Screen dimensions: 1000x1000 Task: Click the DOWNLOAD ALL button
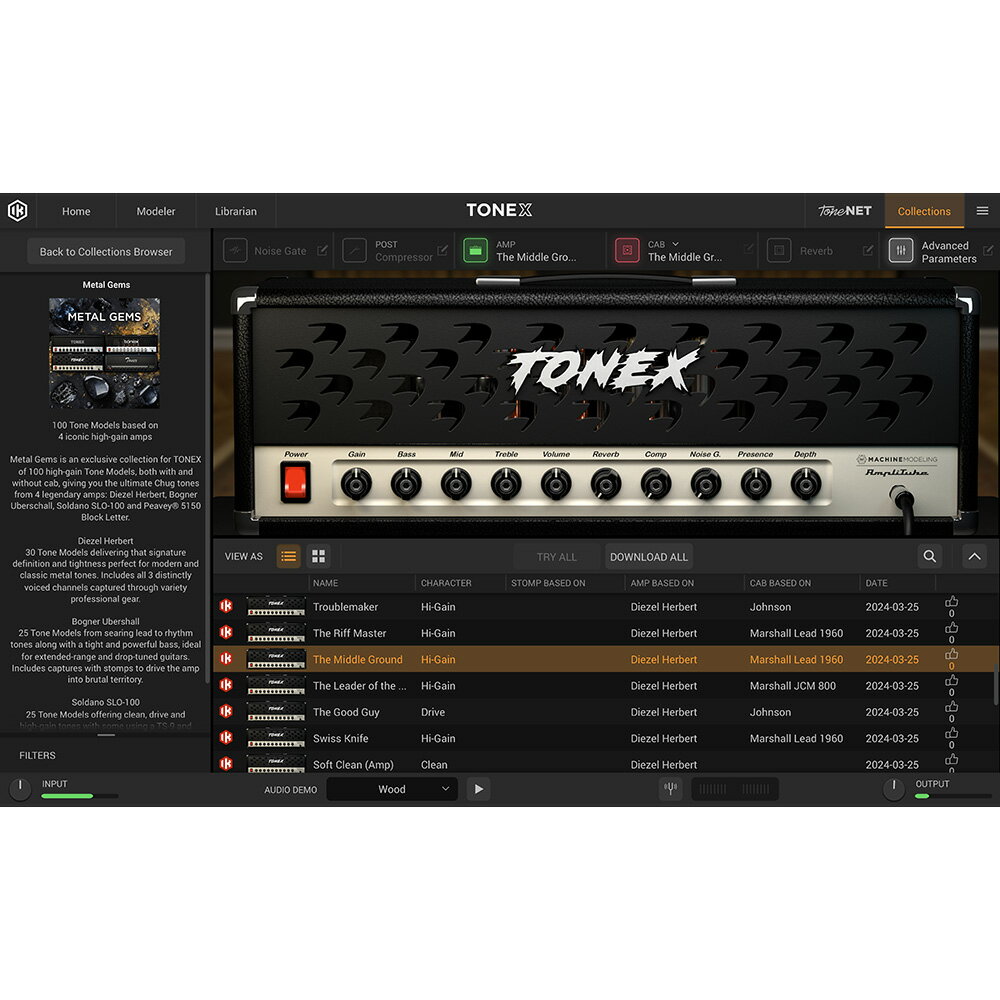point(649,557)
